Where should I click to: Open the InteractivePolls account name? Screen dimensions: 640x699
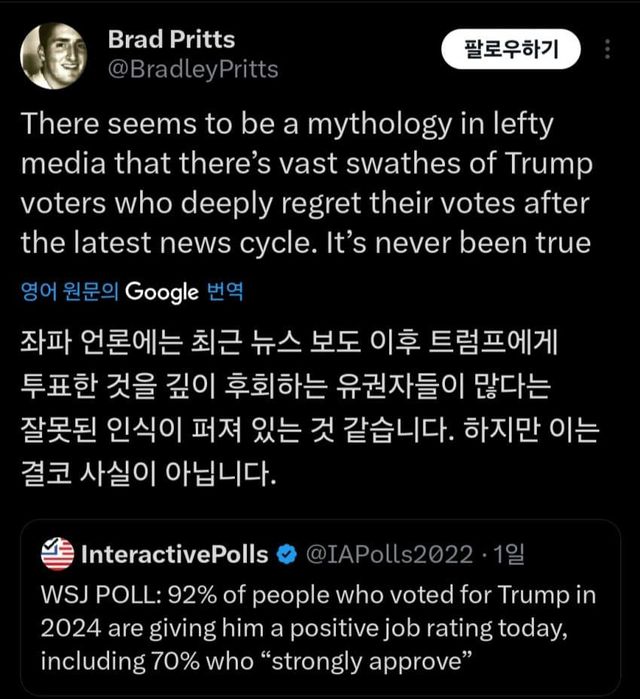174,553
